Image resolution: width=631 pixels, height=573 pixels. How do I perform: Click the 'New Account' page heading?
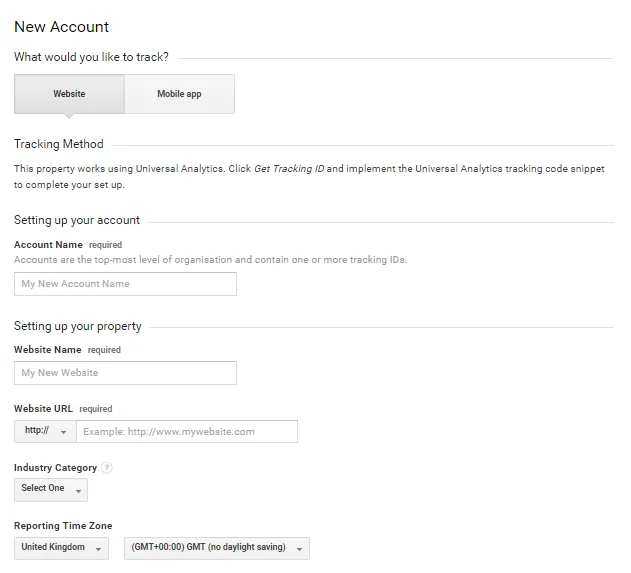coord(62,27)
